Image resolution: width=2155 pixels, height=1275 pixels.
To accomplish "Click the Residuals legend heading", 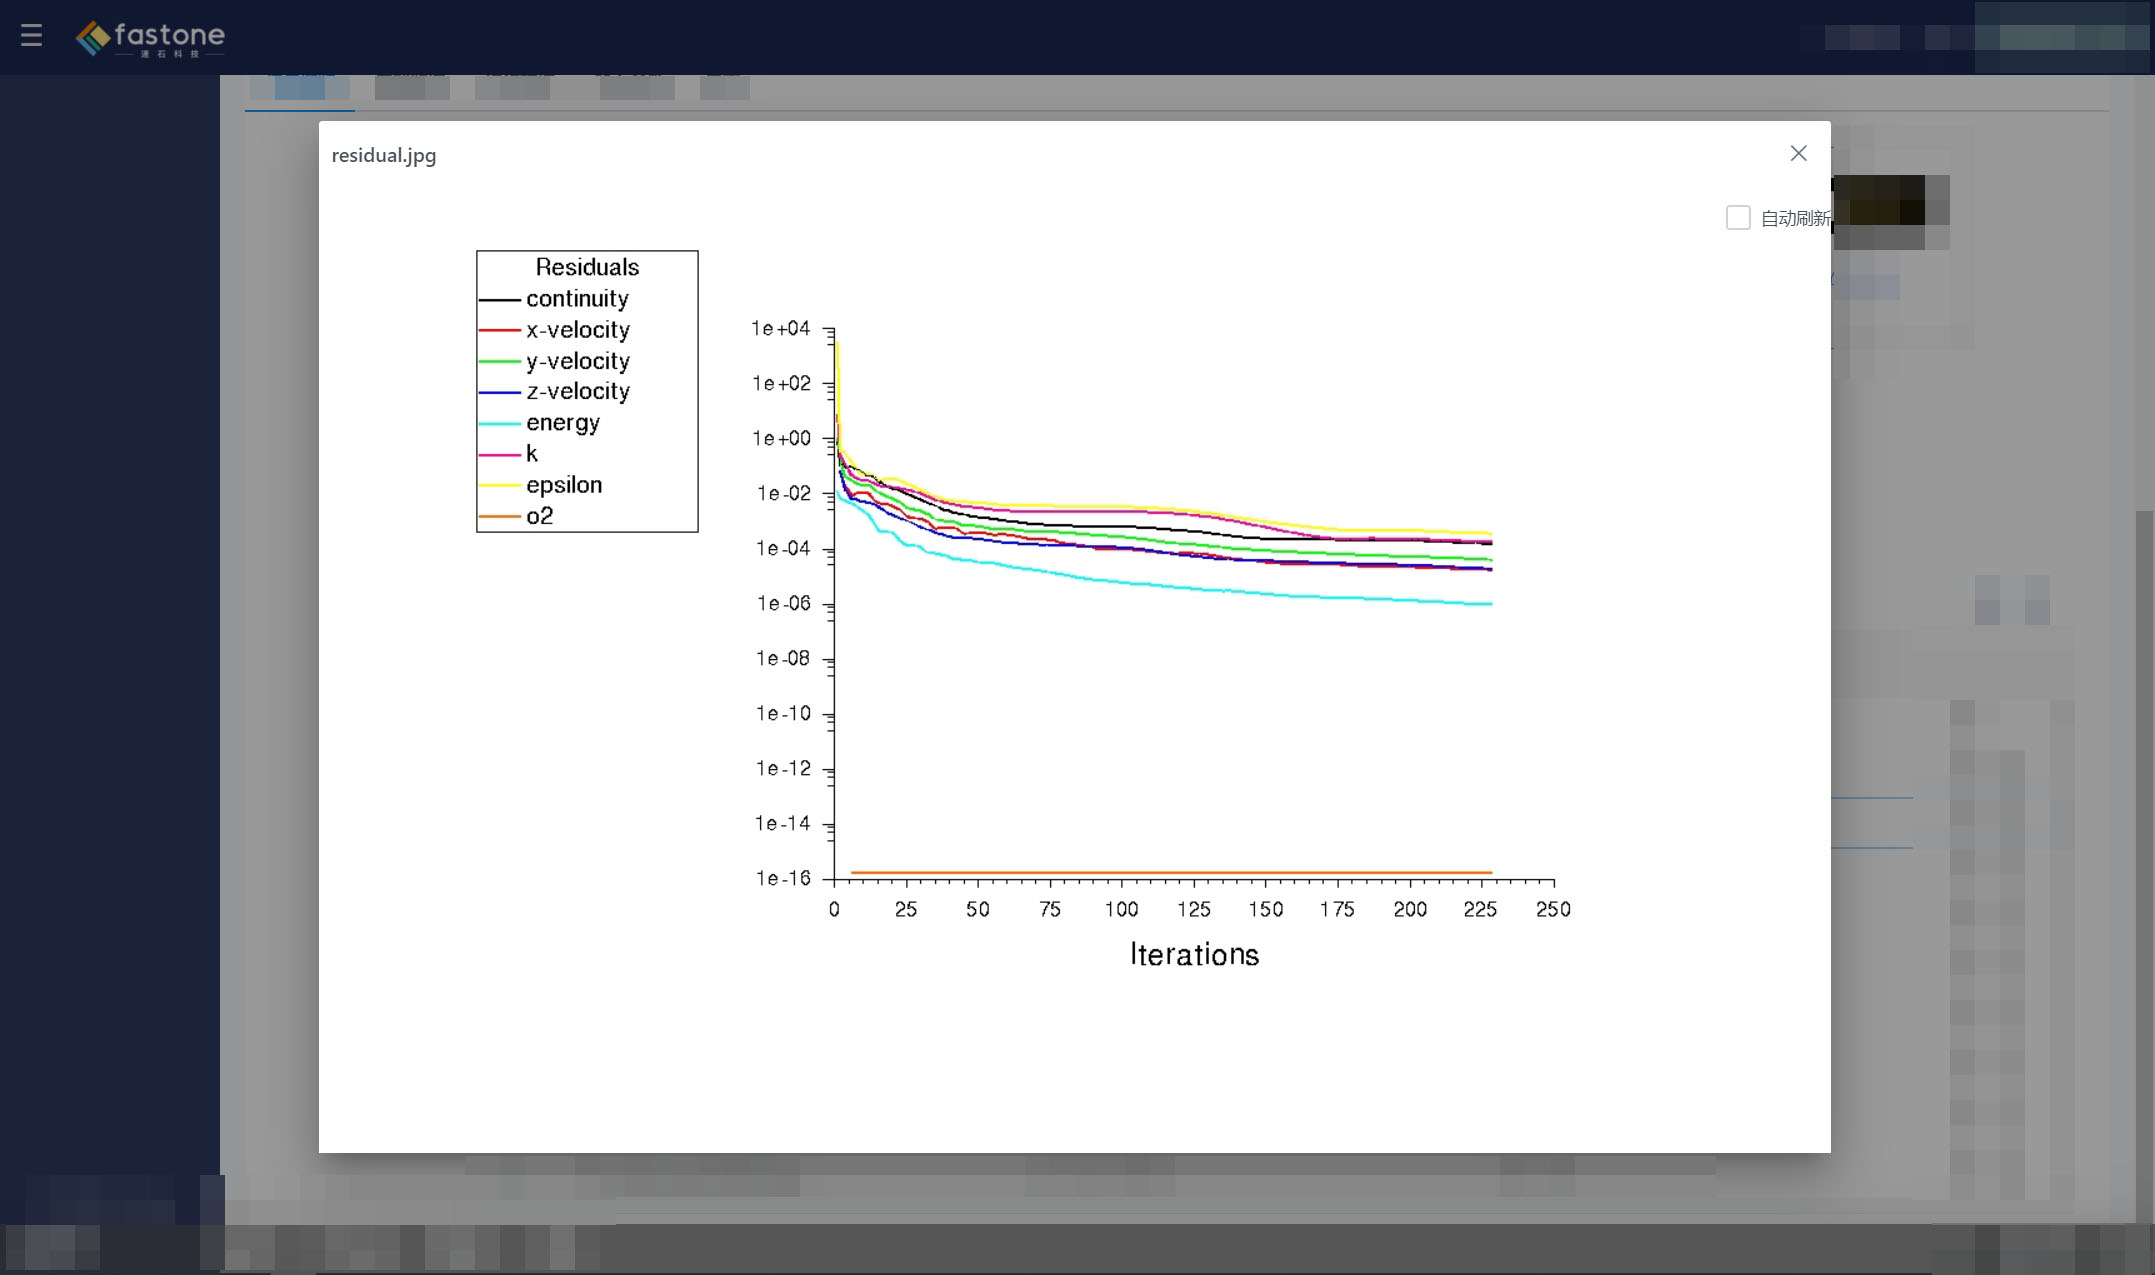I will point(587,267).
